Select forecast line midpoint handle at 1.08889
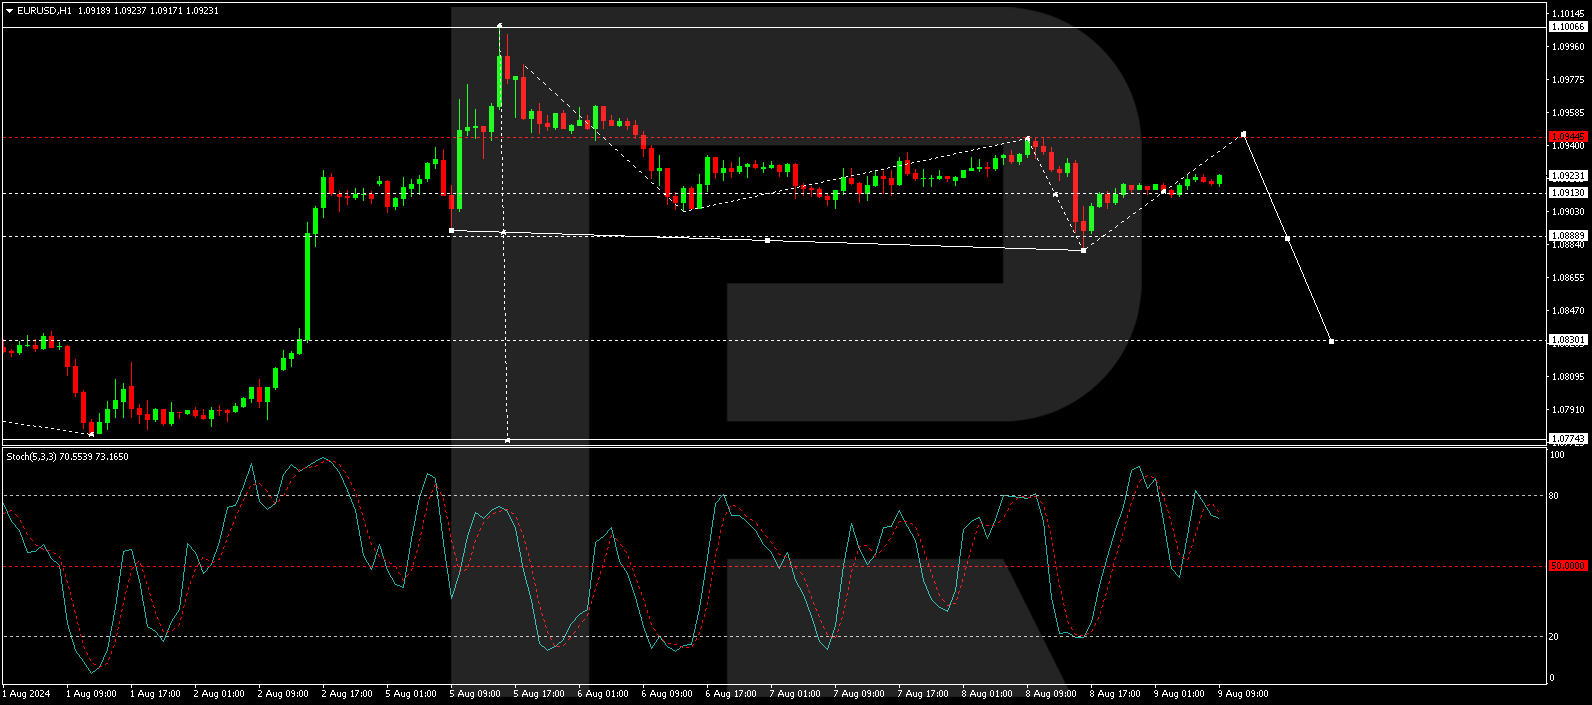The image size is (1592, 705). pyautogui.click(x=1287, y=238)
